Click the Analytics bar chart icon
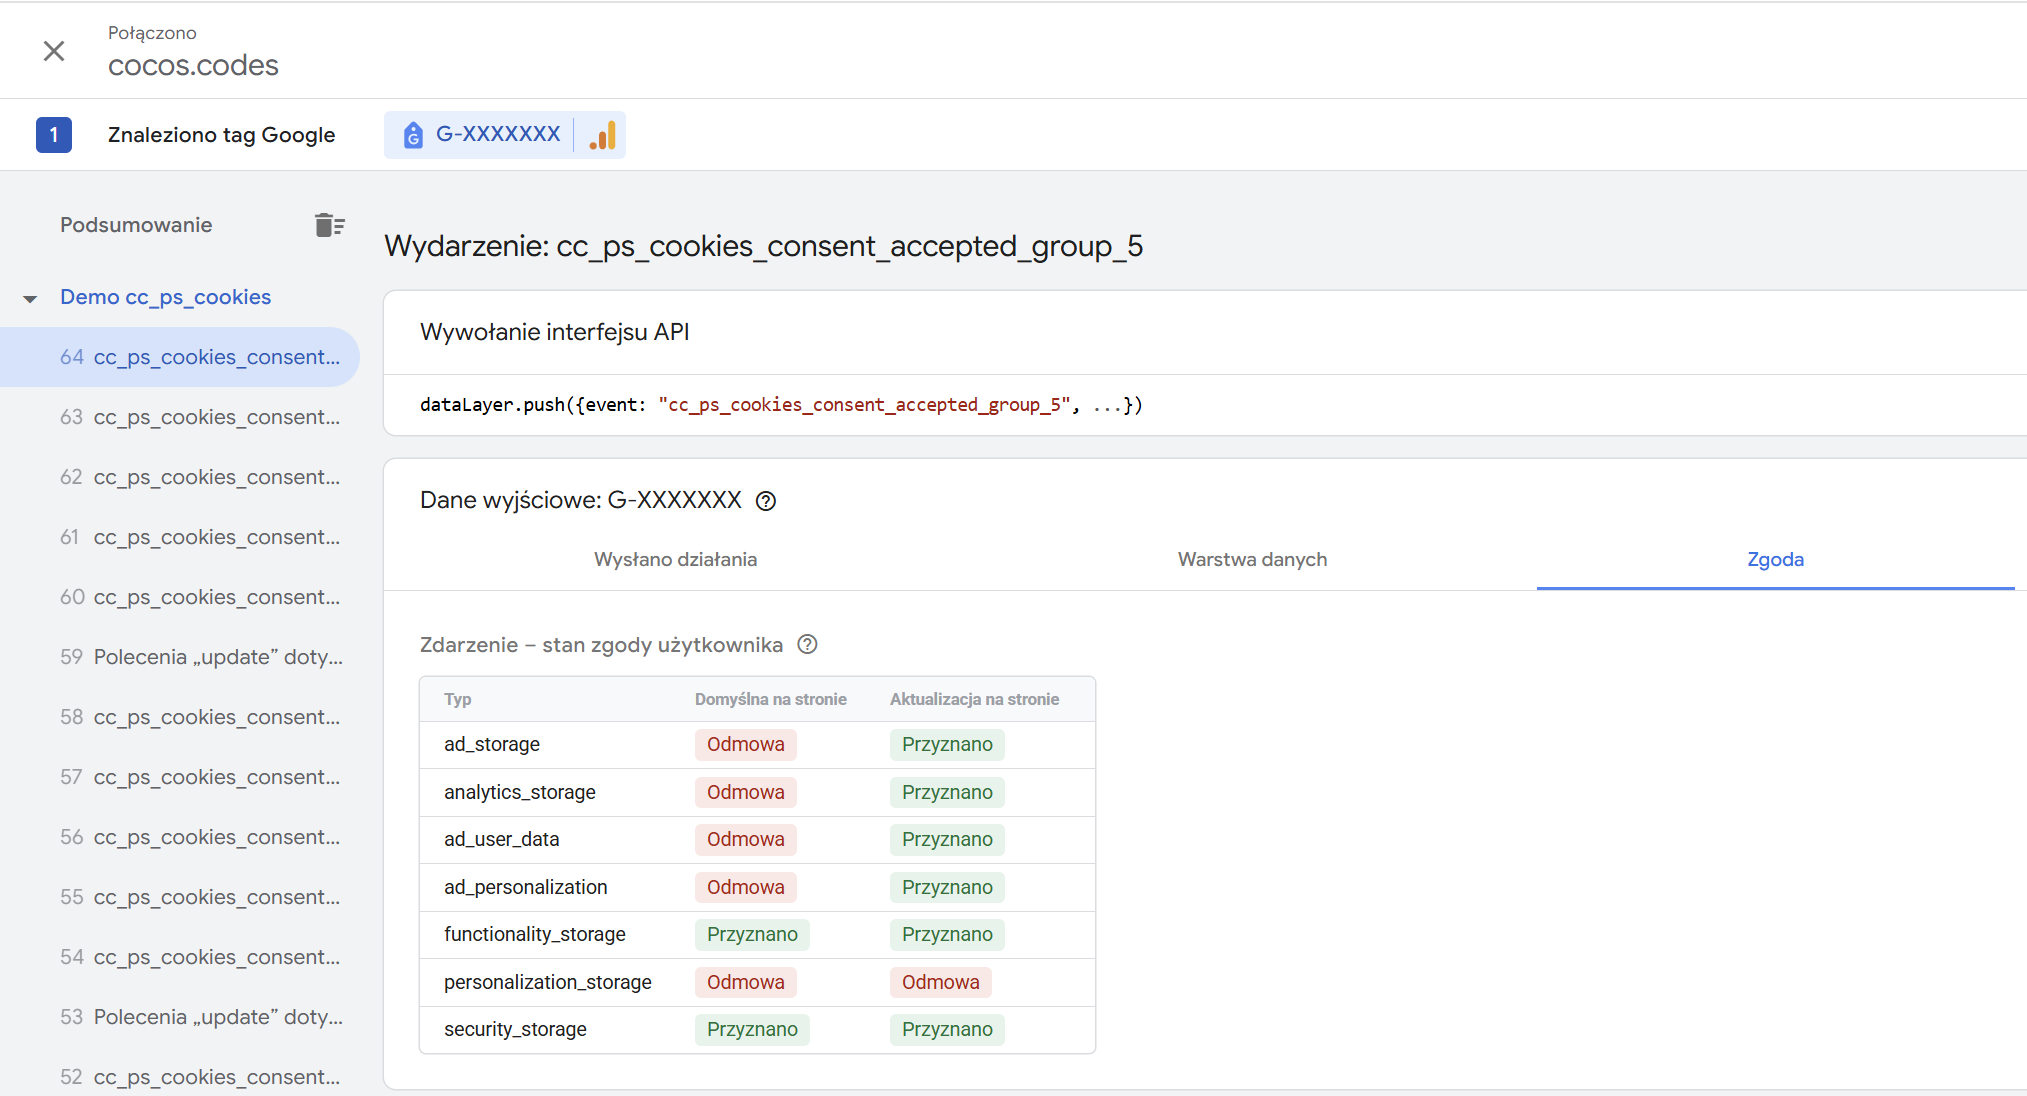This screenshot has height=1096, width=2027. pyautogui.click(x=602, y=135)
